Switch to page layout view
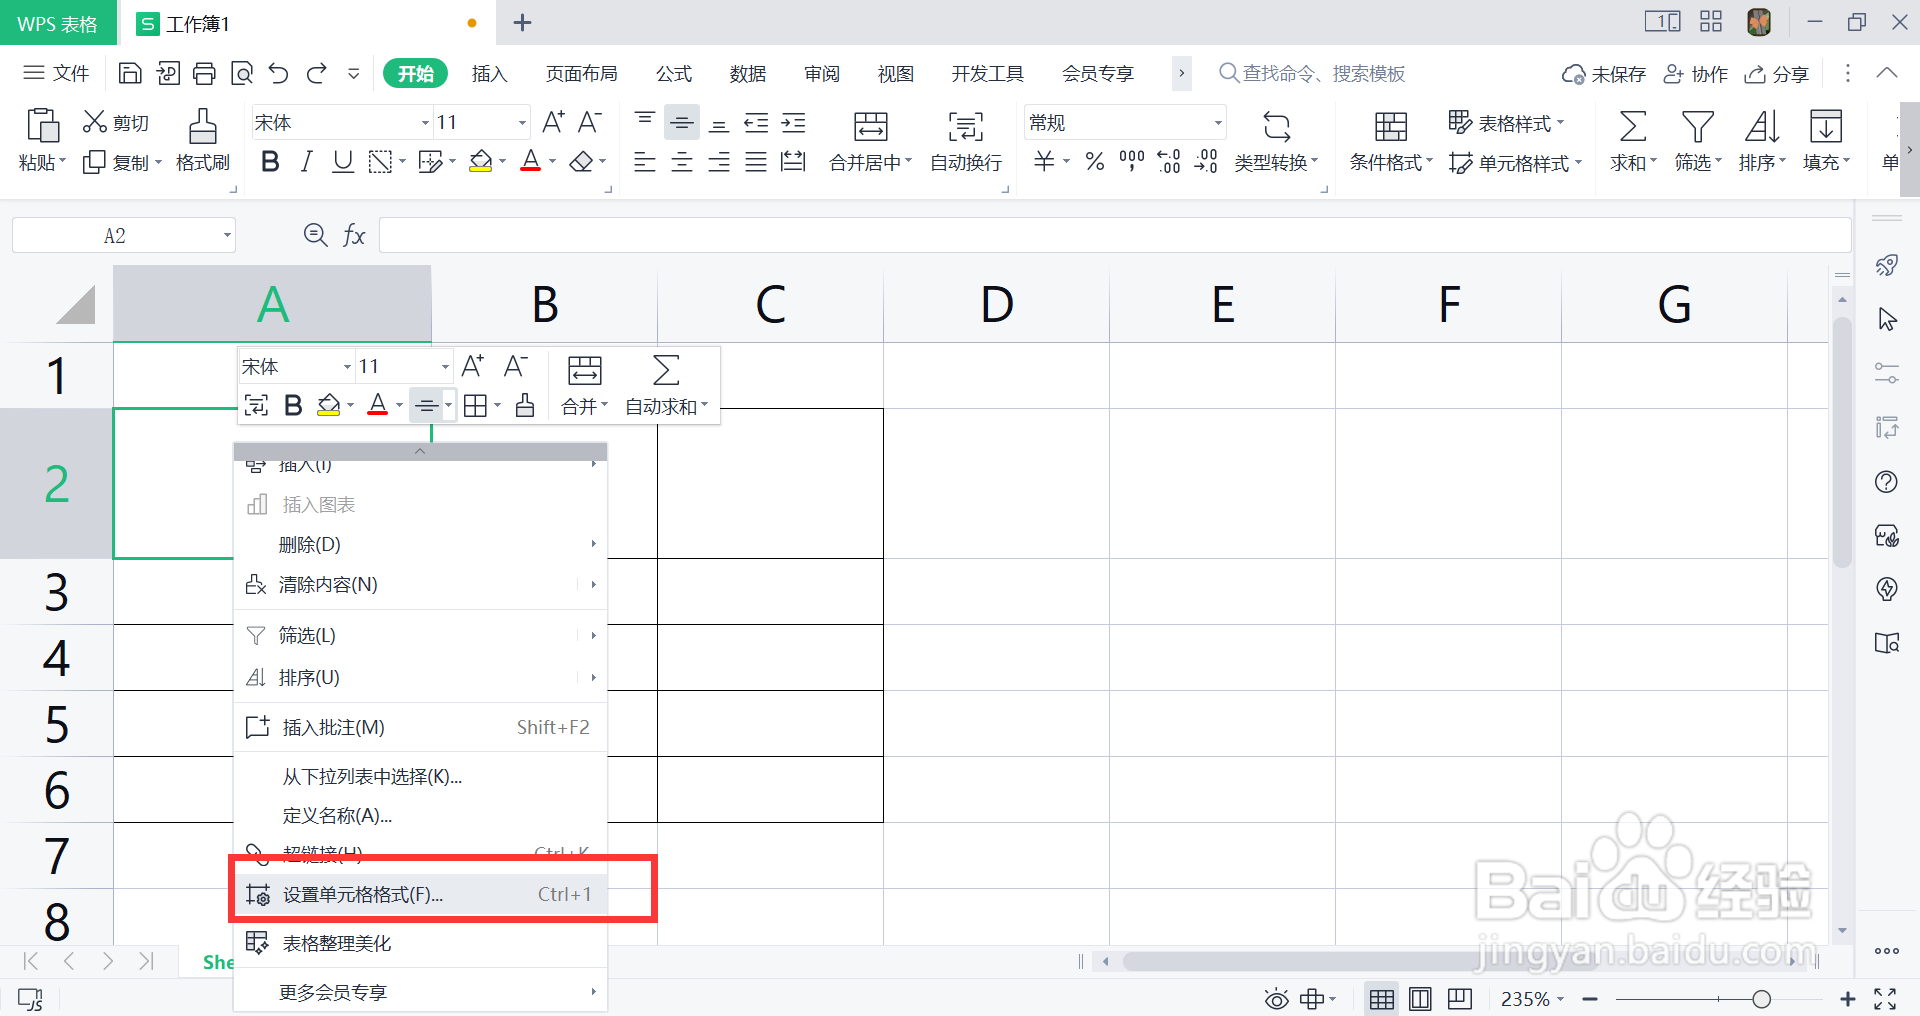The height and width of the screenshot is (1016, 1920). [1420, 999]
